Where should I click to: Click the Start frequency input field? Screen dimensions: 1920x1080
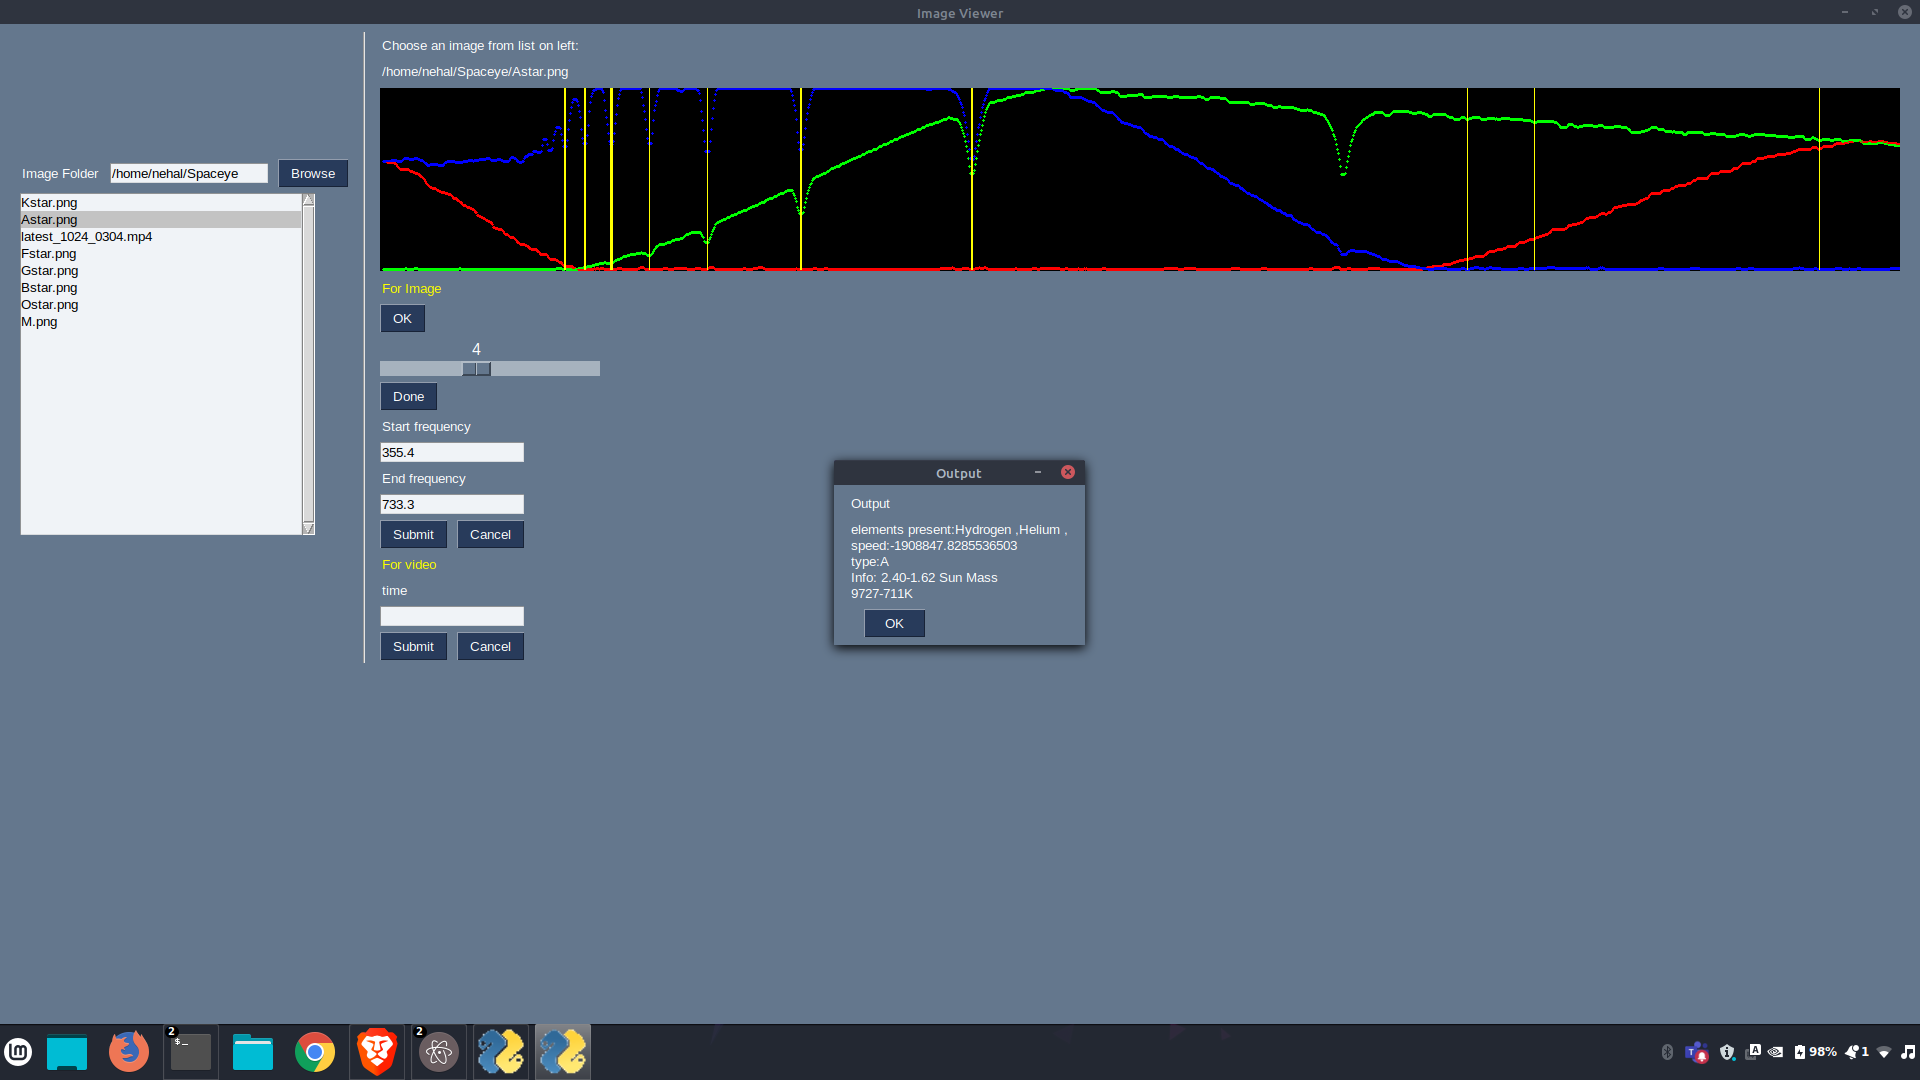point(451,452)
